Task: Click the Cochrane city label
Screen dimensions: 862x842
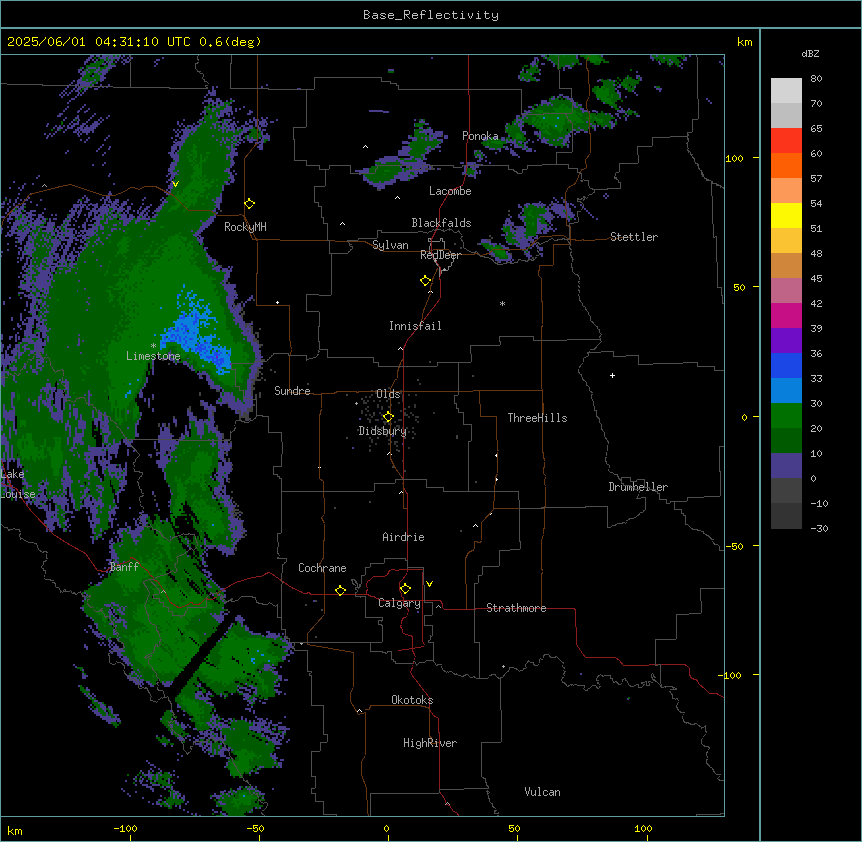Action: pos(322,568)
